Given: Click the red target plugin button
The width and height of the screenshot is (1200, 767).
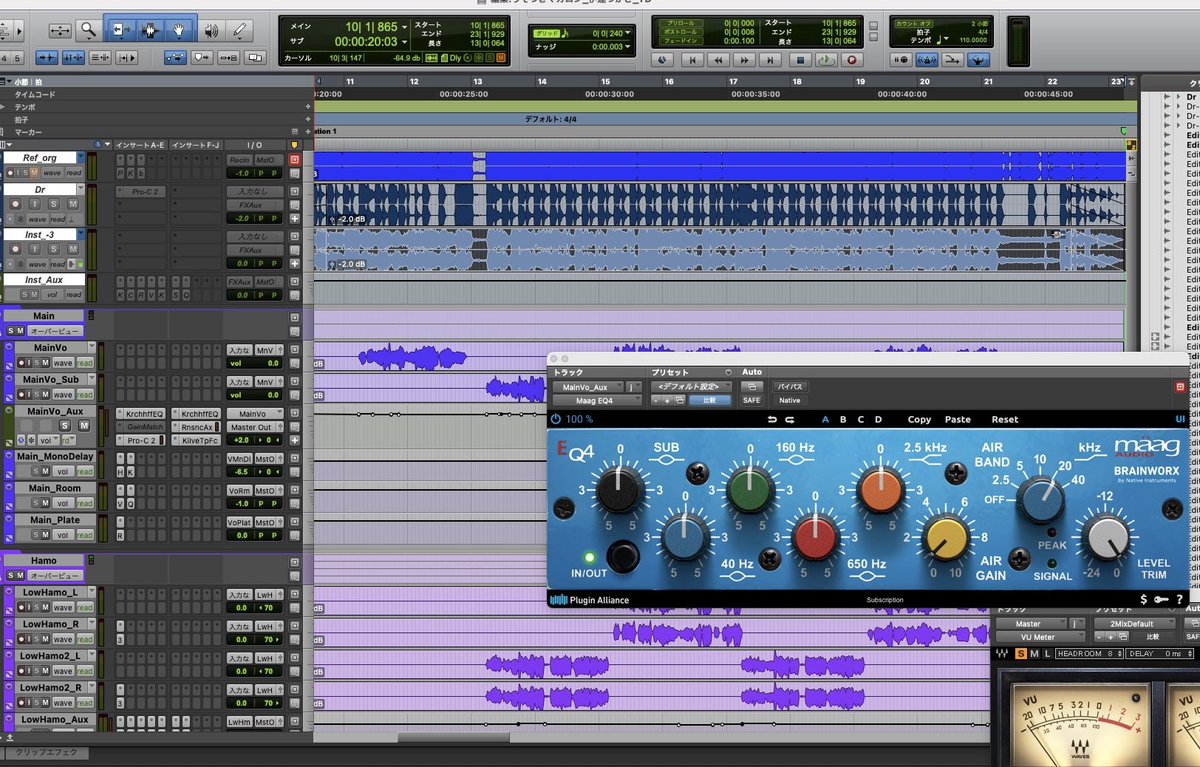Looking at the screenshot, I should [1180, 386].
